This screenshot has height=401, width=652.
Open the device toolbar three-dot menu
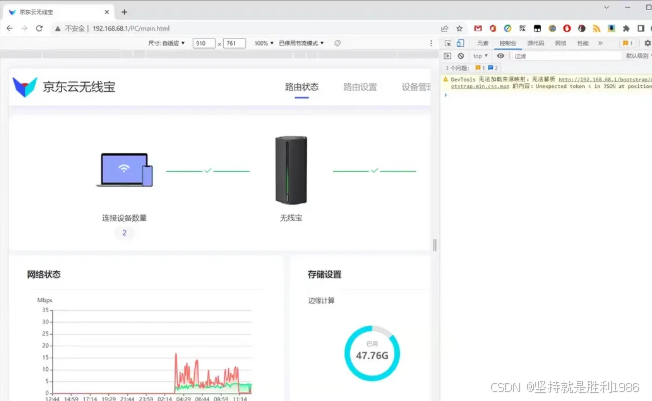click(431, 43)
